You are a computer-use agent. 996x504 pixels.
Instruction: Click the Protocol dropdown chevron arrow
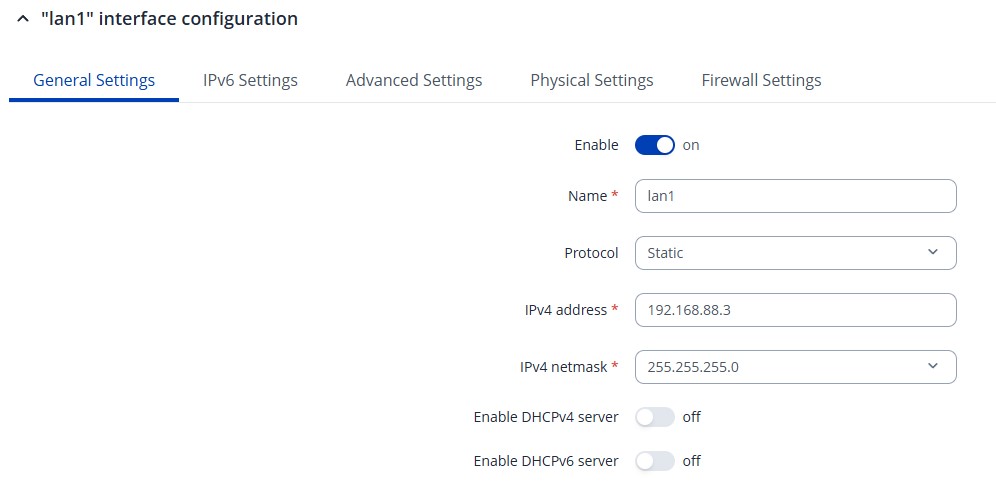tap(933, 253)
